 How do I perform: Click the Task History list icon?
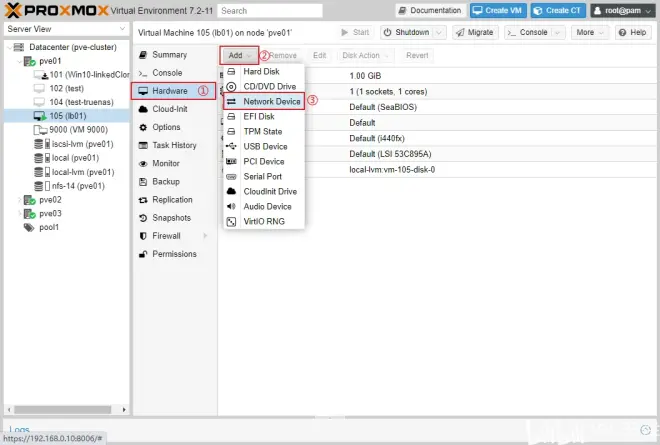coord(143,145)
